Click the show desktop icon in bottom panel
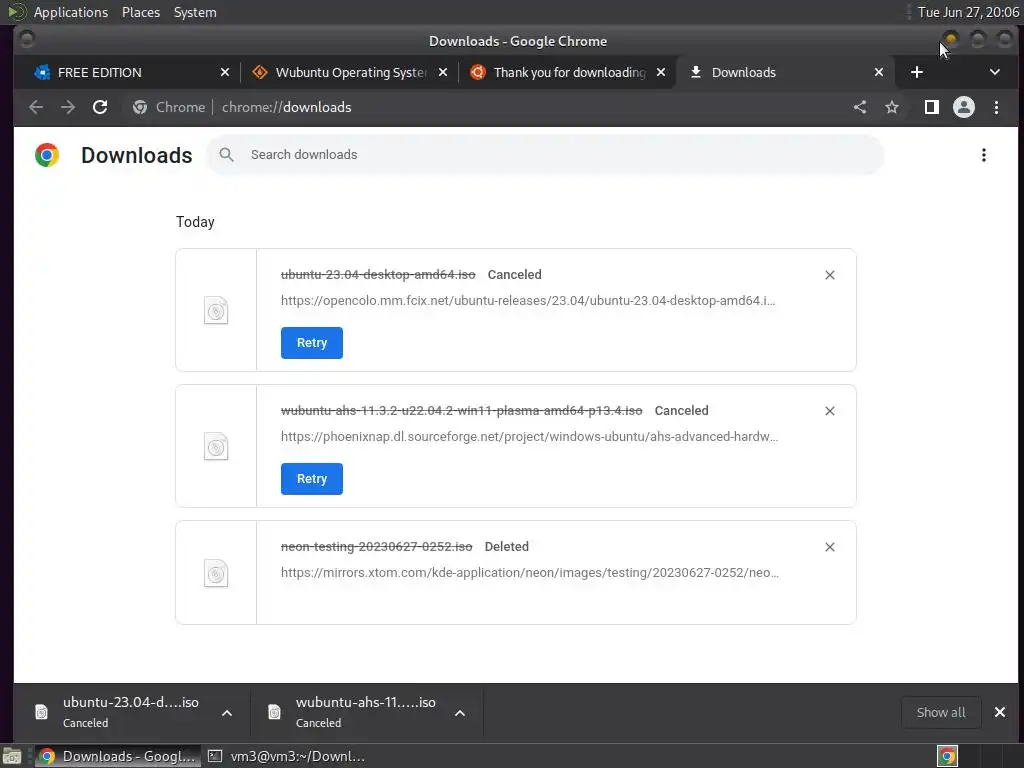1024x768 pixels. [x=11, y=756]
